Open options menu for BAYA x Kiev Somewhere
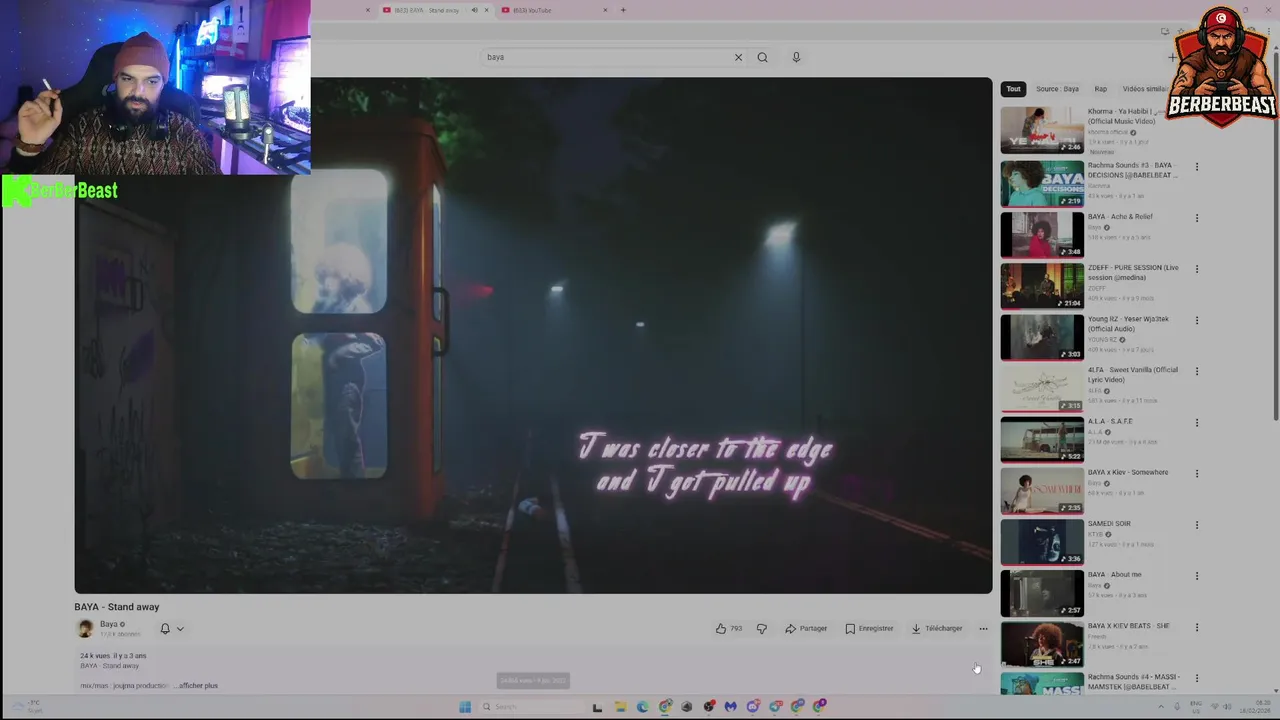The width and height of the screenshot is (1280, 720). (x=1196, y=474)
